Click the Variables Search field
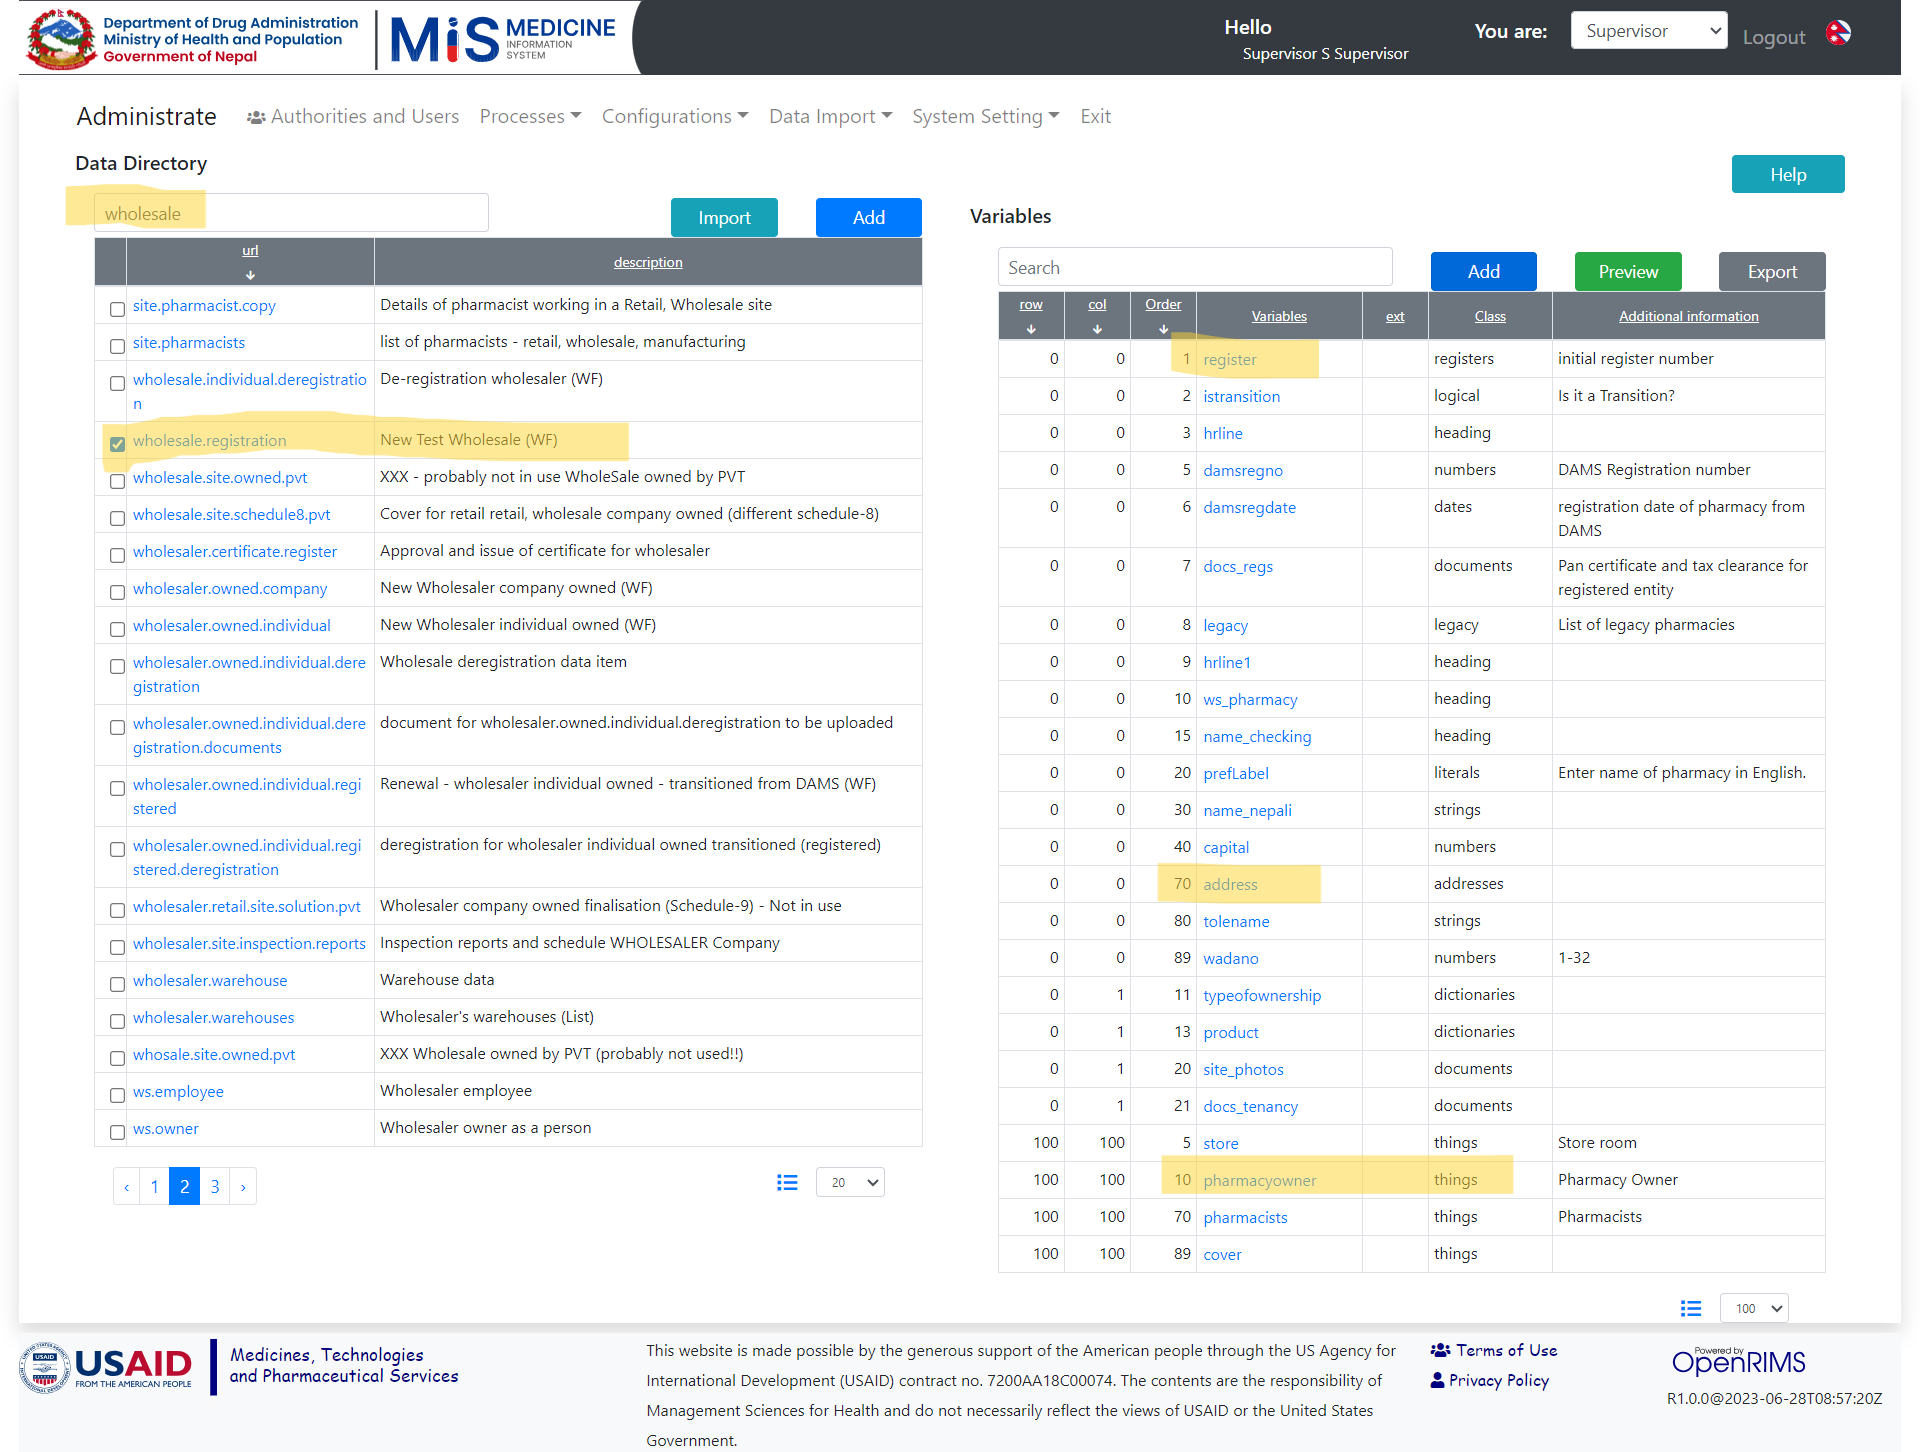The image size is (1920, 1452). point(1195,268)
